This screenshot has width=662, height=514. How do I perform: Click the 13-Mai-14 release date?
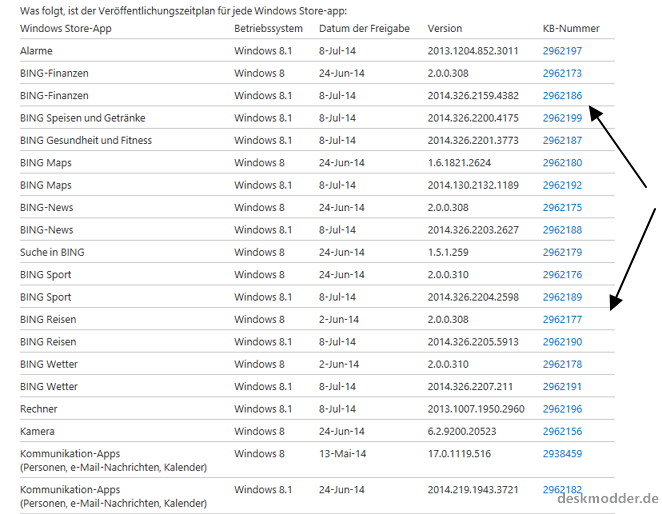[342, 454]
